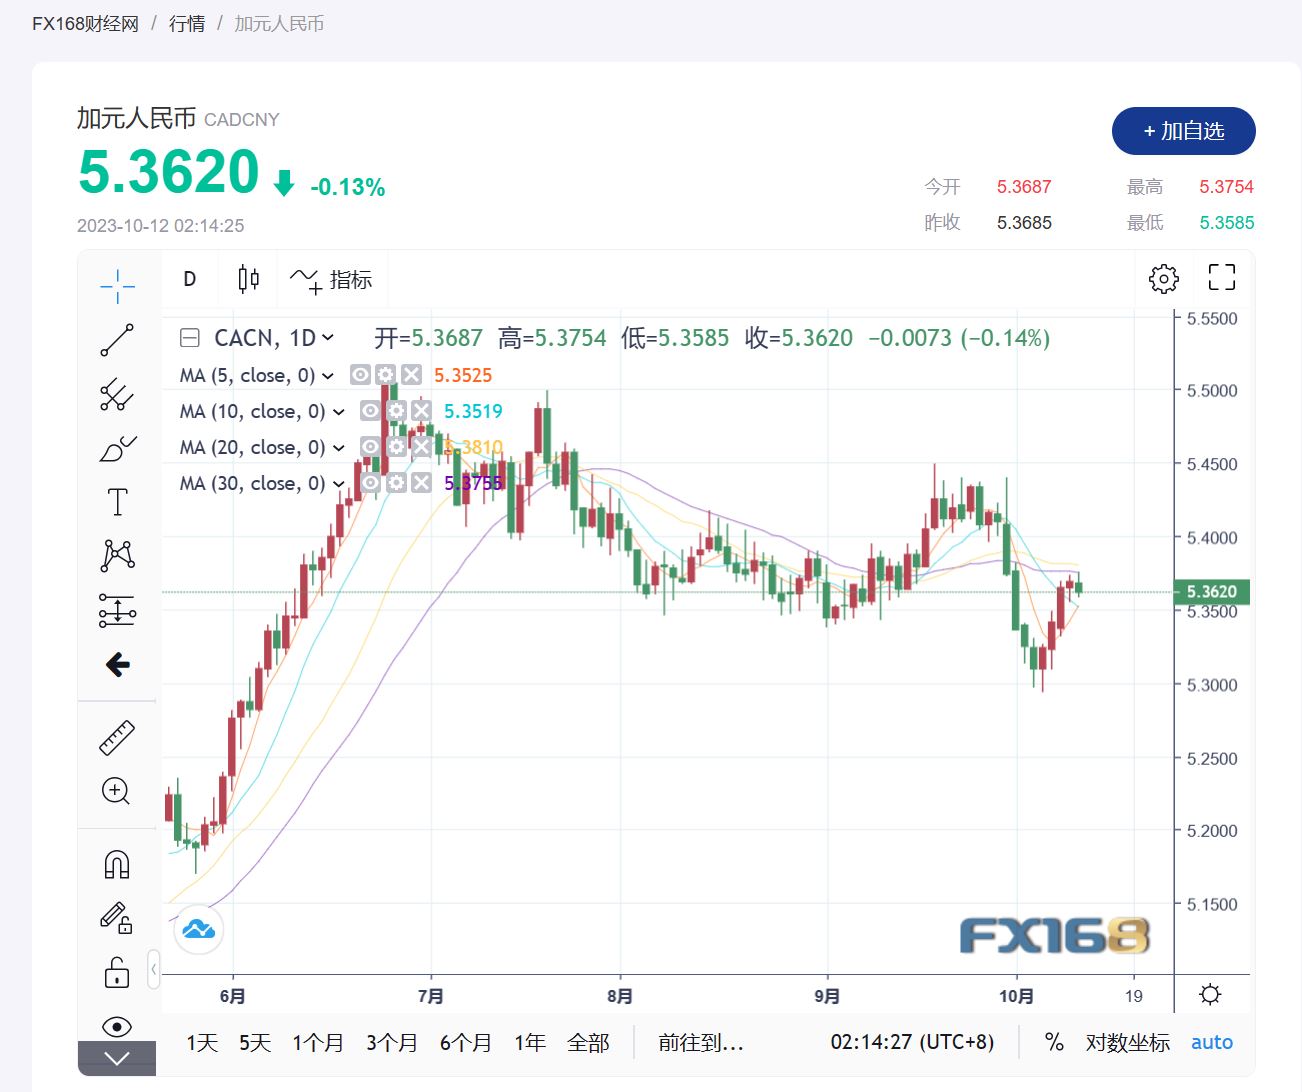The width and height of the screenshot is (1302, 1092).
Task: Select the crosshair cursor tool
Action: click(x=117, y=285)
